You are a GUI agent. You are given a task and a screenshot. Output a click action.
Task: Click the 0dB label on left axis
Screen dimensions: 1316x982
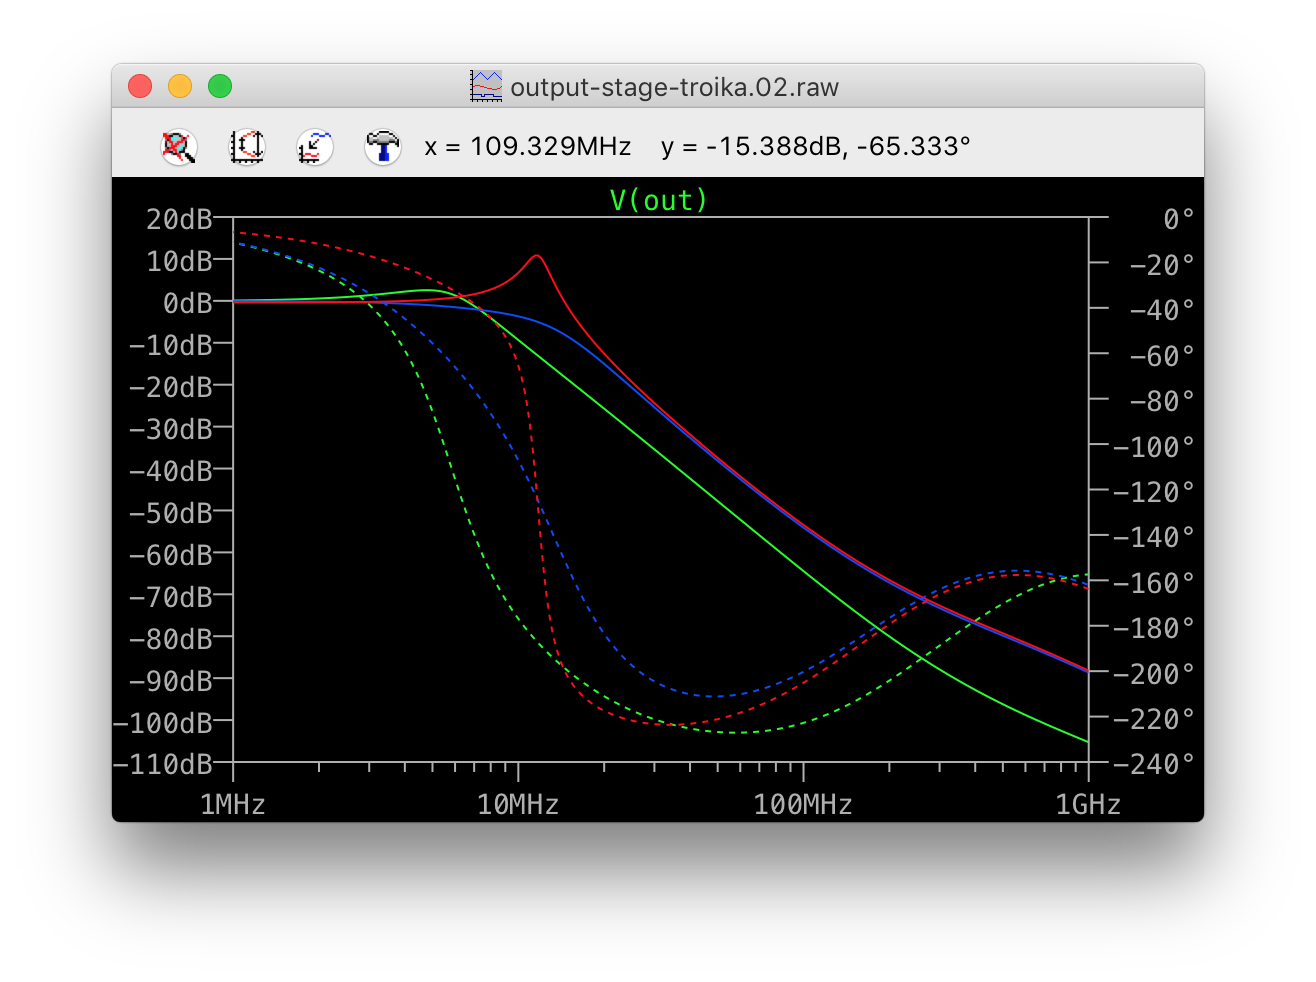pyautogui.click(x=187, y=302)
